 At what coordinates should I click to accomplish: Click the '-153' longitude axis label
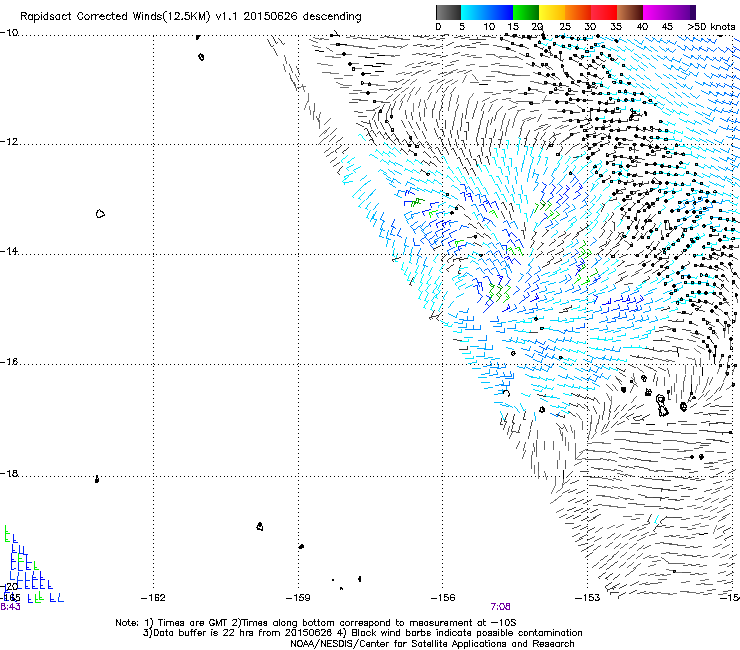click(588, 598)
